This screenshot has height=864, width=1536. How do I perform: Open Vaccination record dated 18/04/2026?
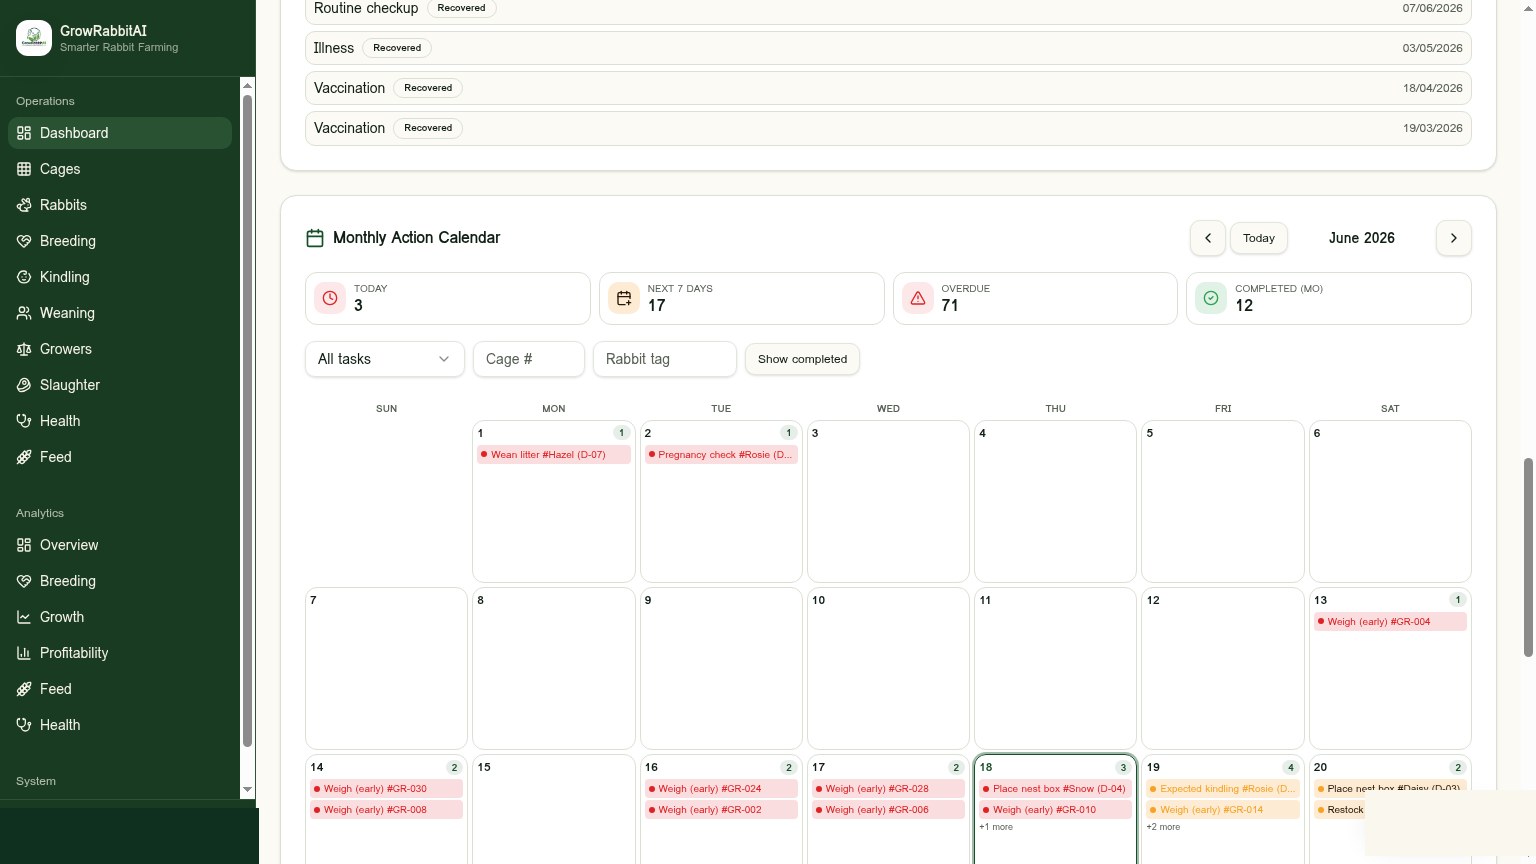coord(888,88)
